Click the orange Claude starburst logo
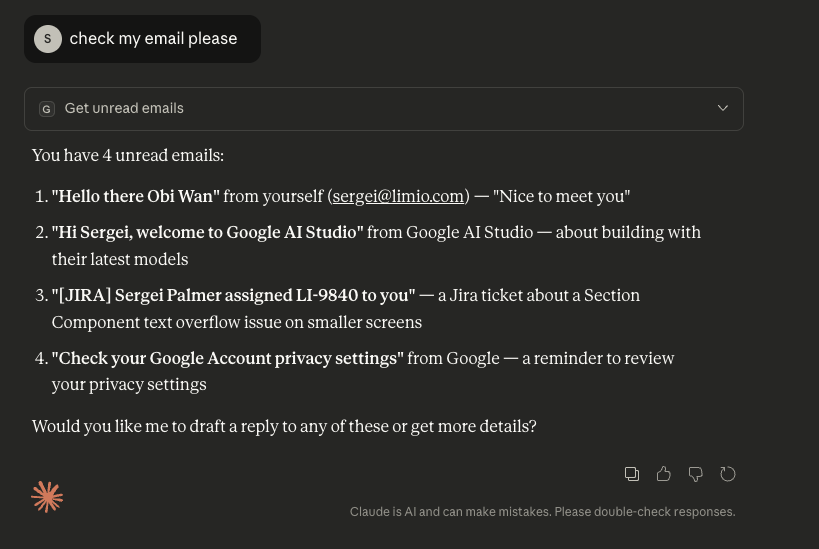The image size is (819, 549). [x=47, y=497]
